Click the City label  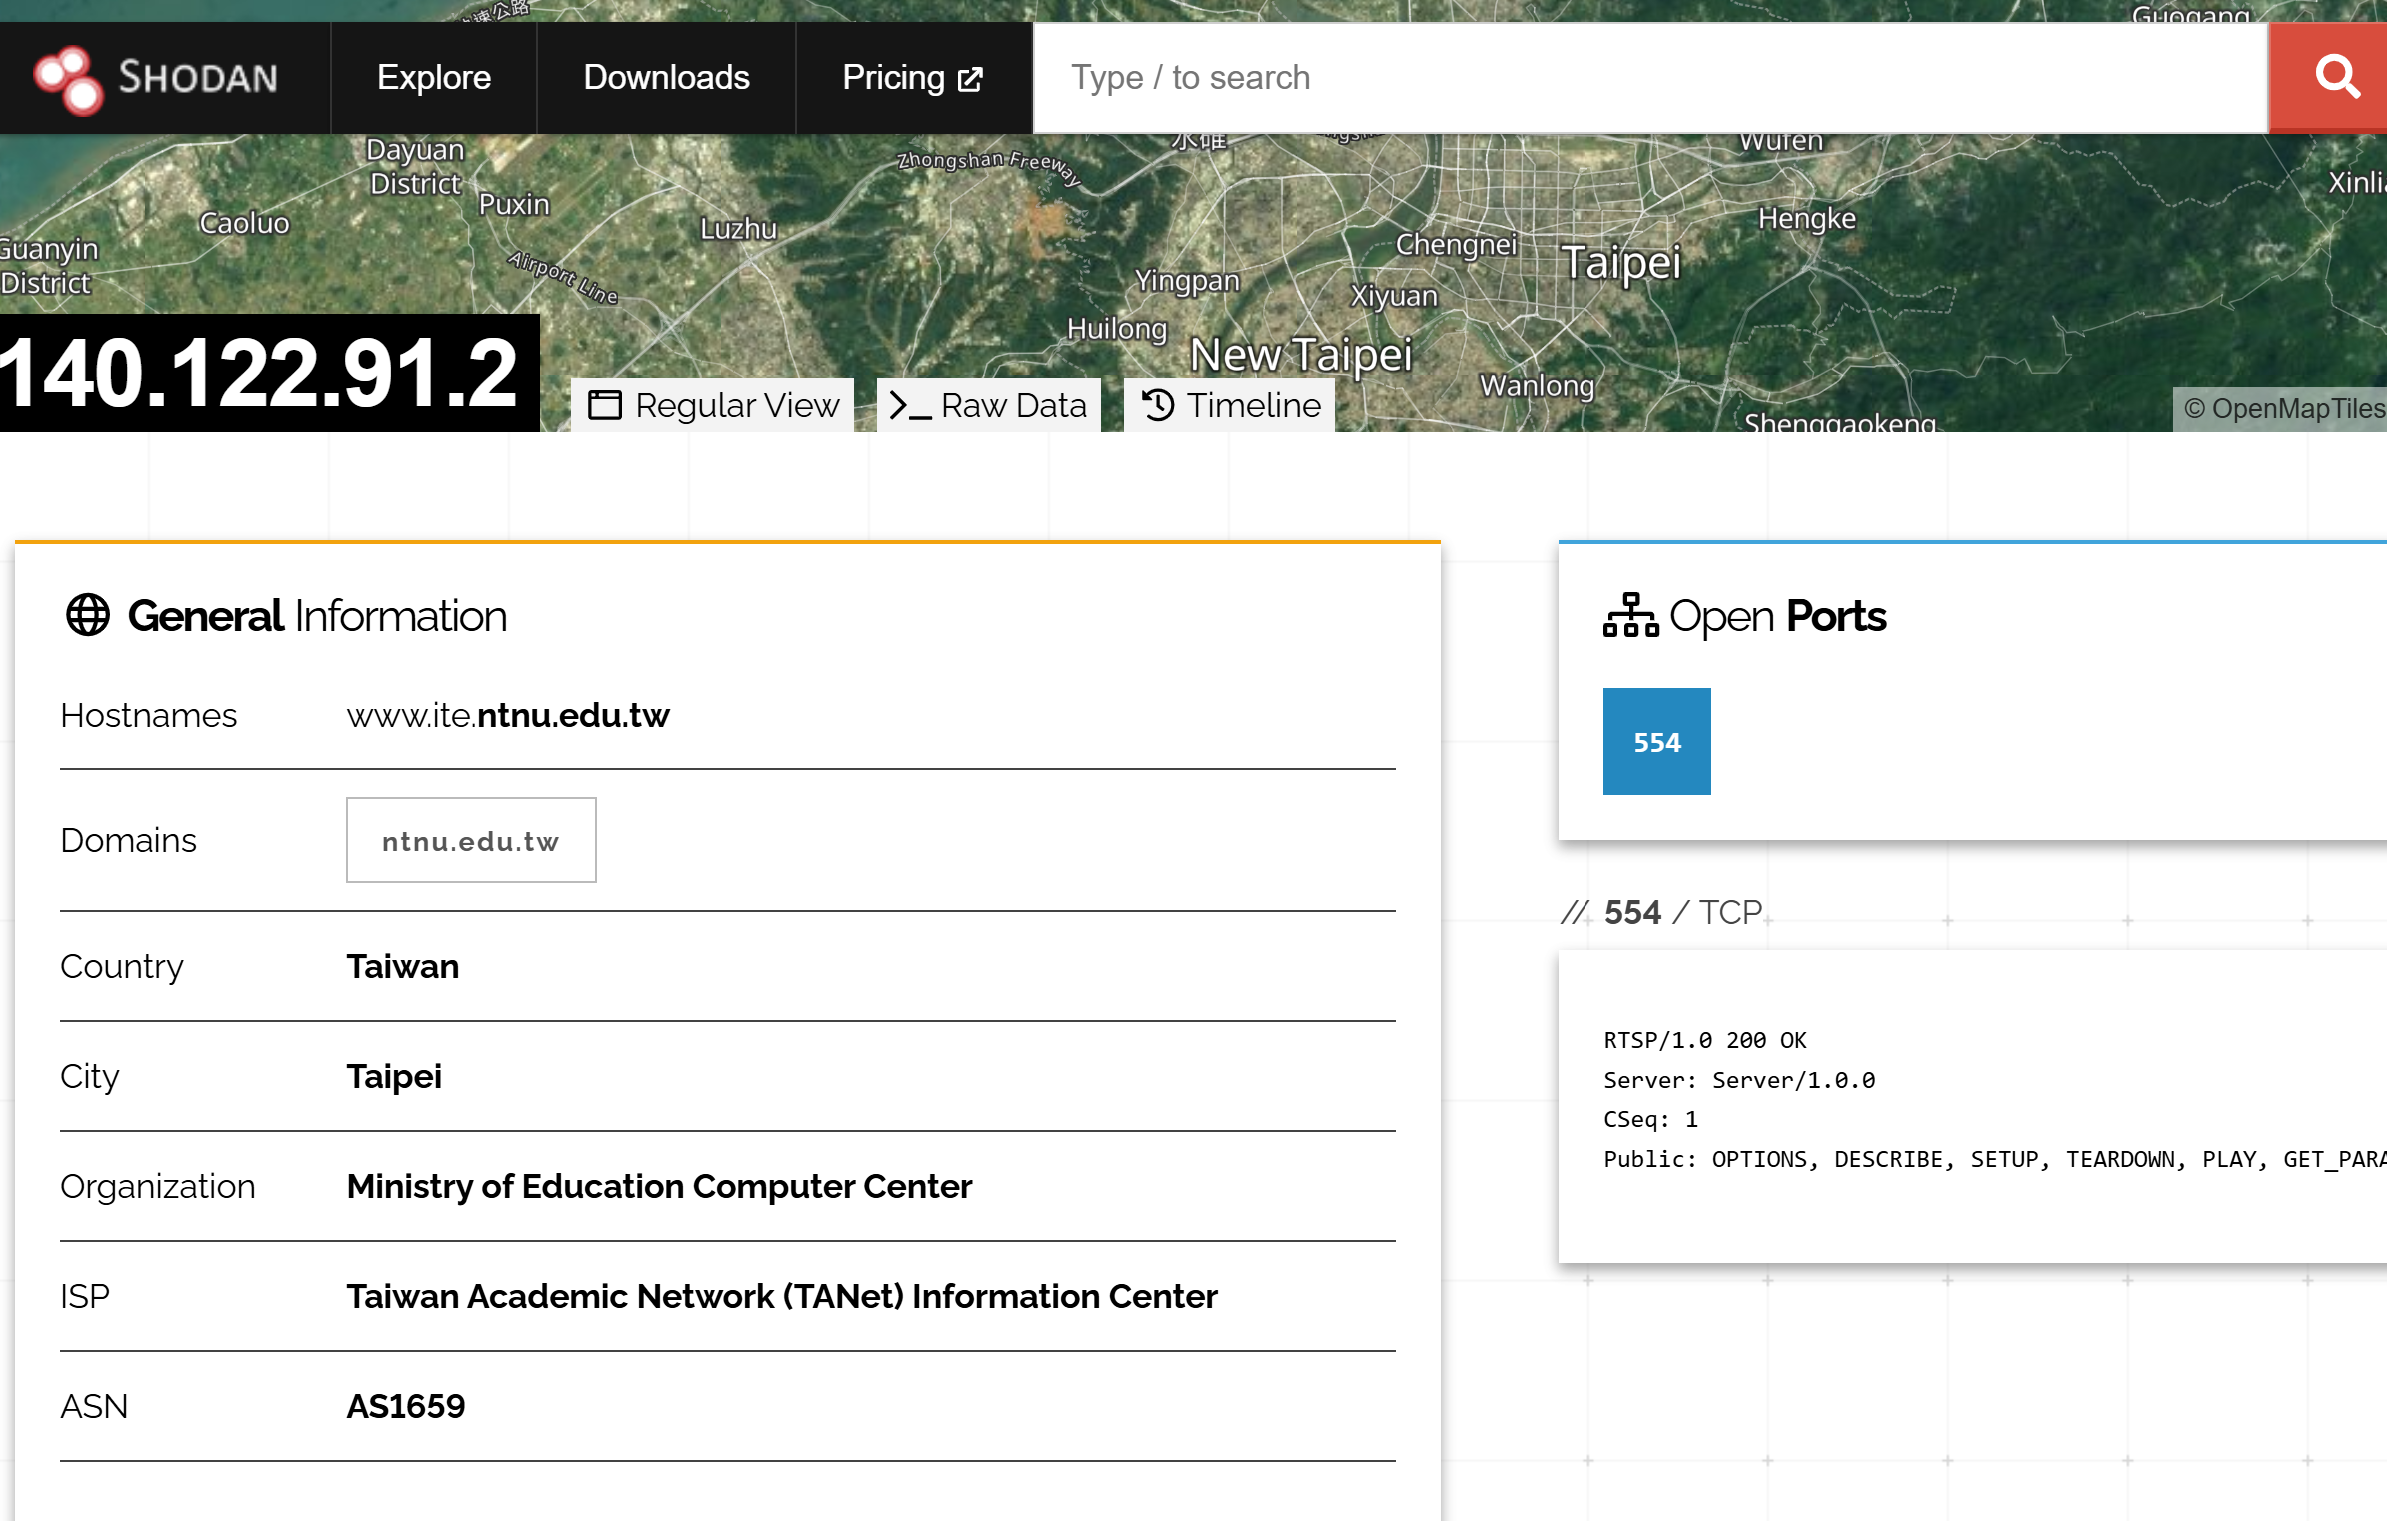90,1076
